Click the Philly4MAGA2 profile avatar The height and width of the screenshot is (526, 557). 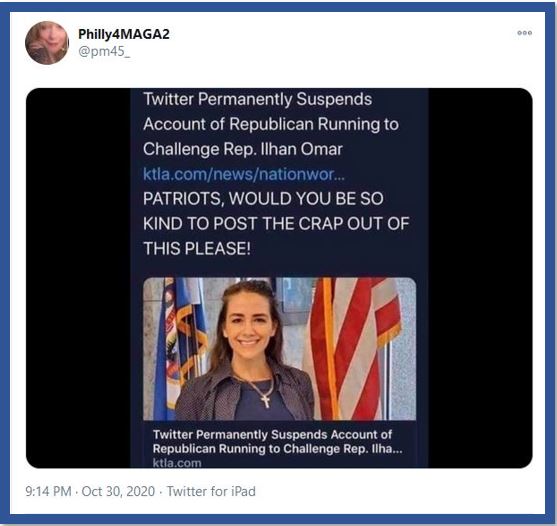click(x=47, y=43)
